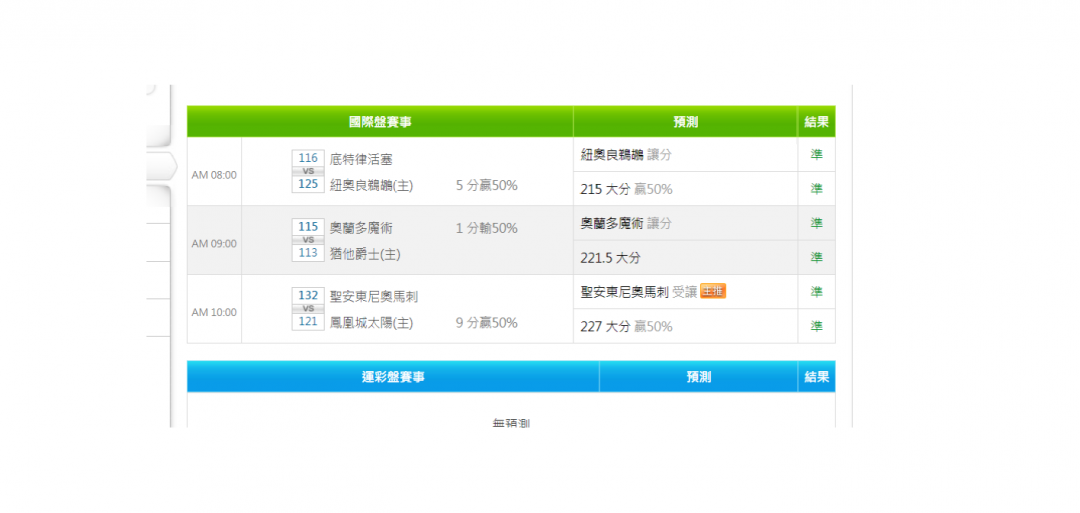Screen dimensions: 1080x513
Task: Open team 奧蘭多魔術 in match column
Action: tap(361, 229)
